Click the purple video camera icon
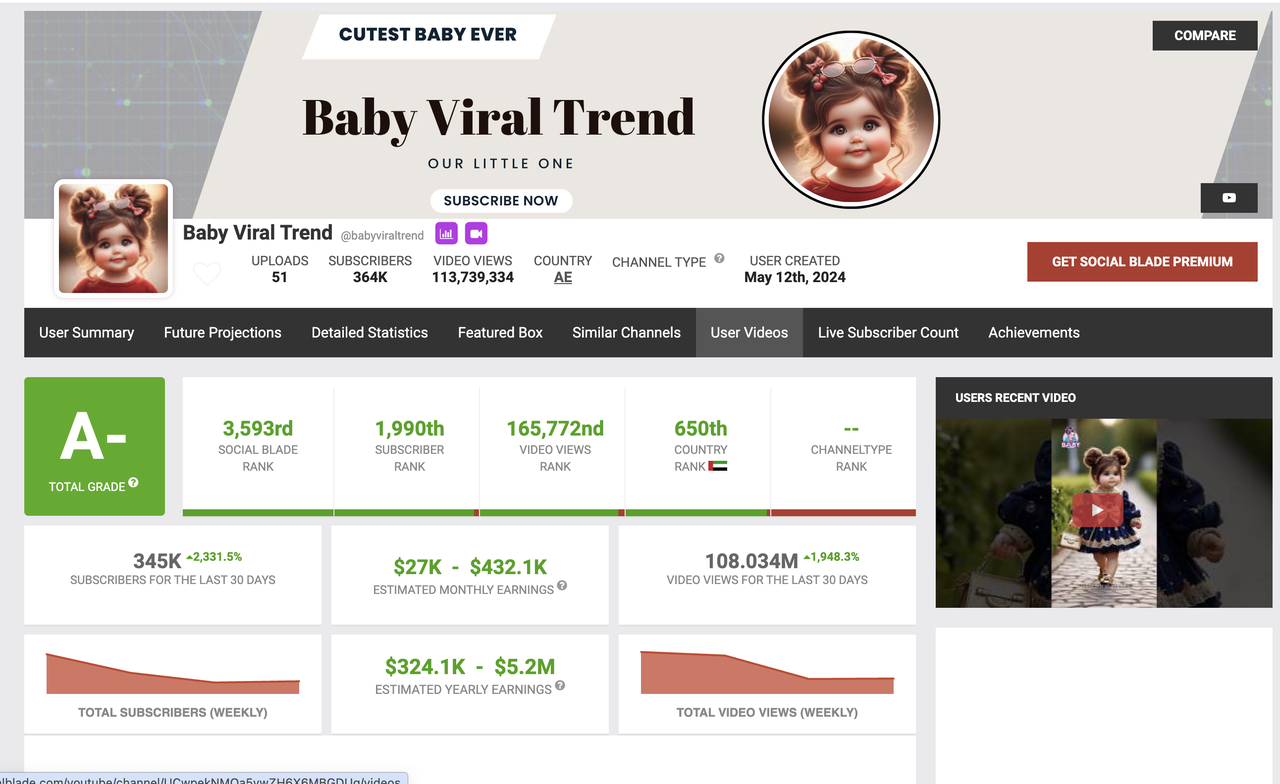Viewport: 1280px width, 784px height. click(476, 233)
